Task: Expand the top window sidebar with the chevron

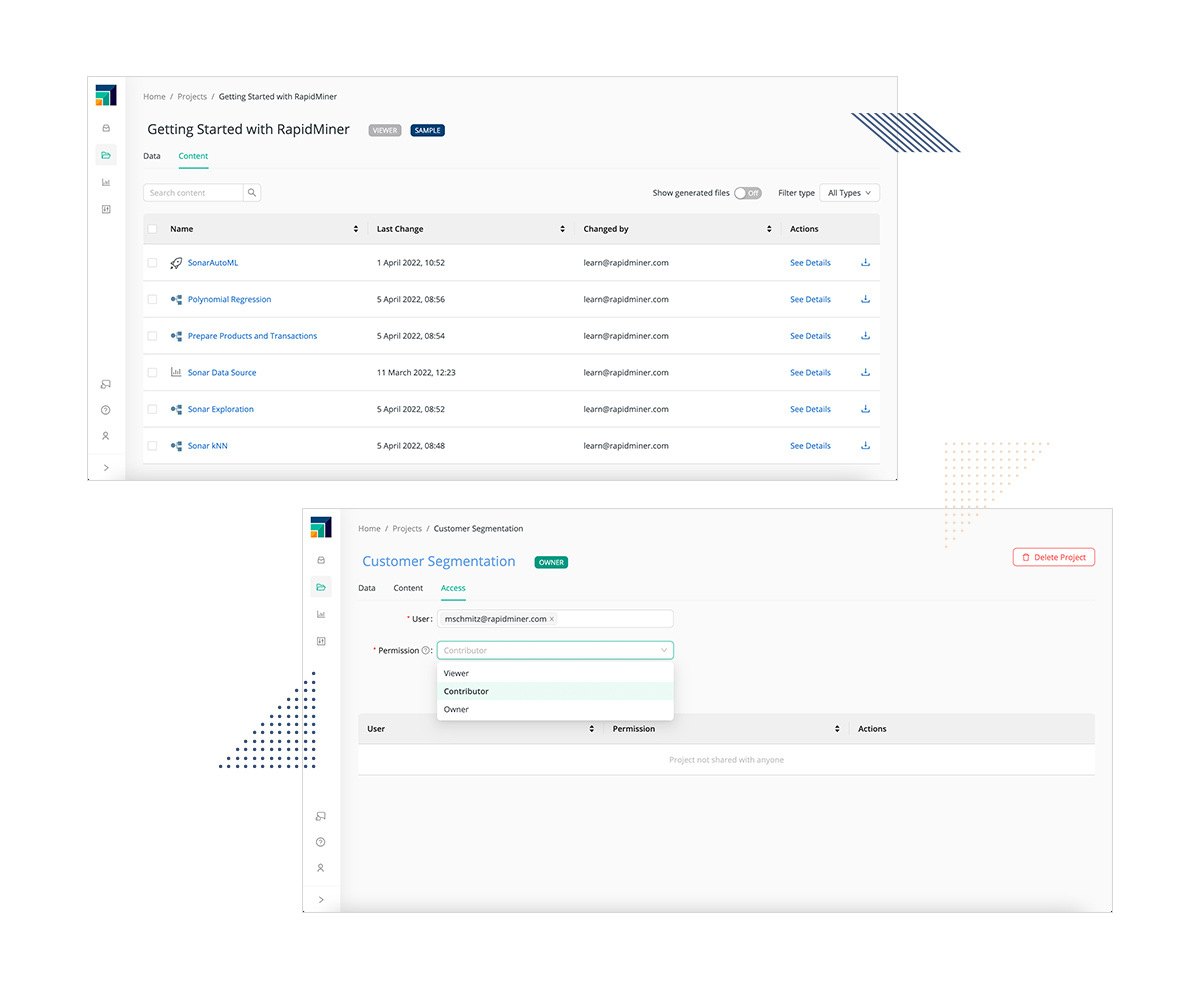Action: (106, 468)
